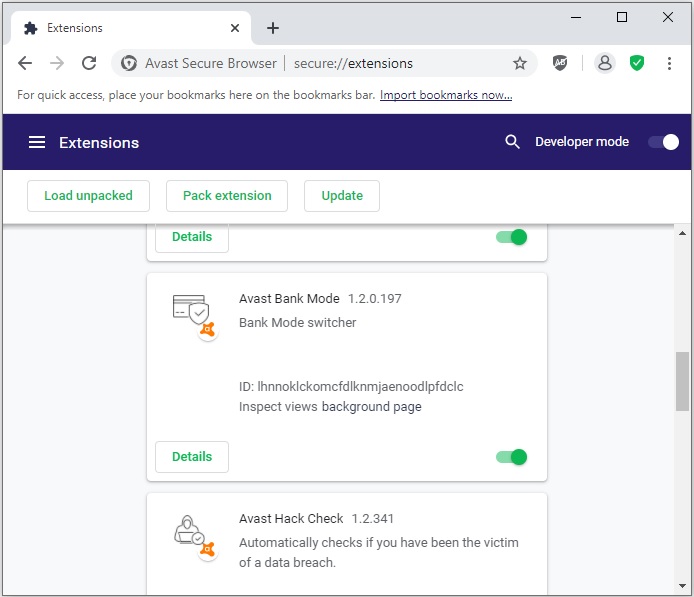Click the Avast Bank Mode title text
Screen dimensions: 694x597
(x=289, y=299)
